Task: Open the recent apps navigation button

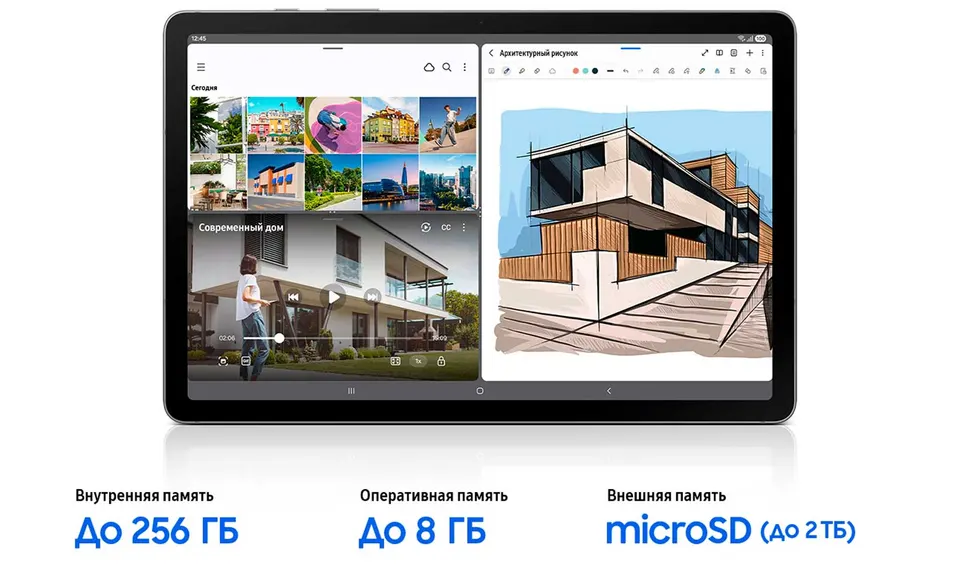Action: [351, 391]
